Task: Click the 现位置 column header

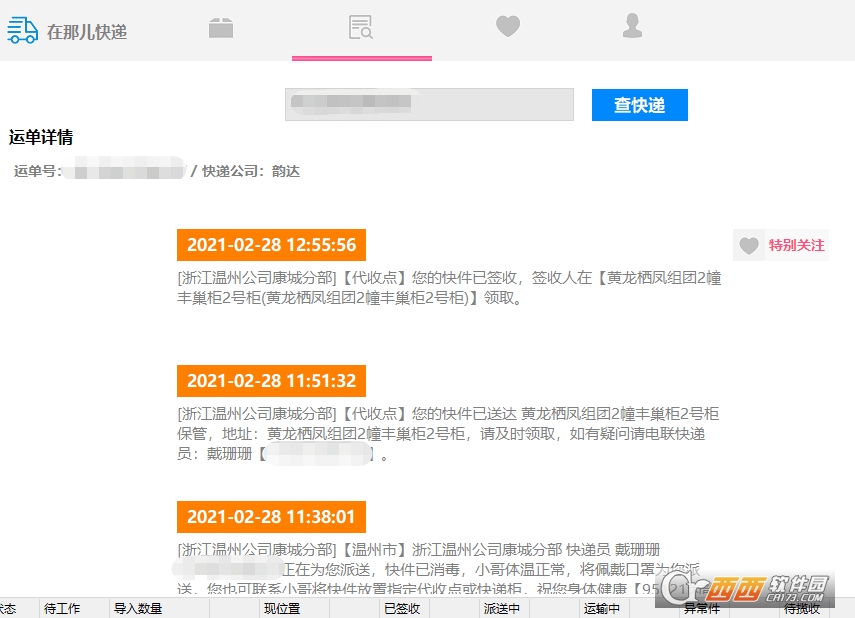Action: [282, 608]
